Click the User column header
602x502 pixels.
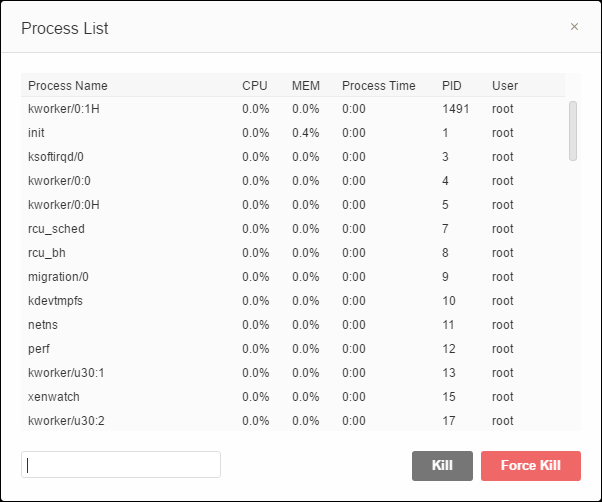pos(505,86)
